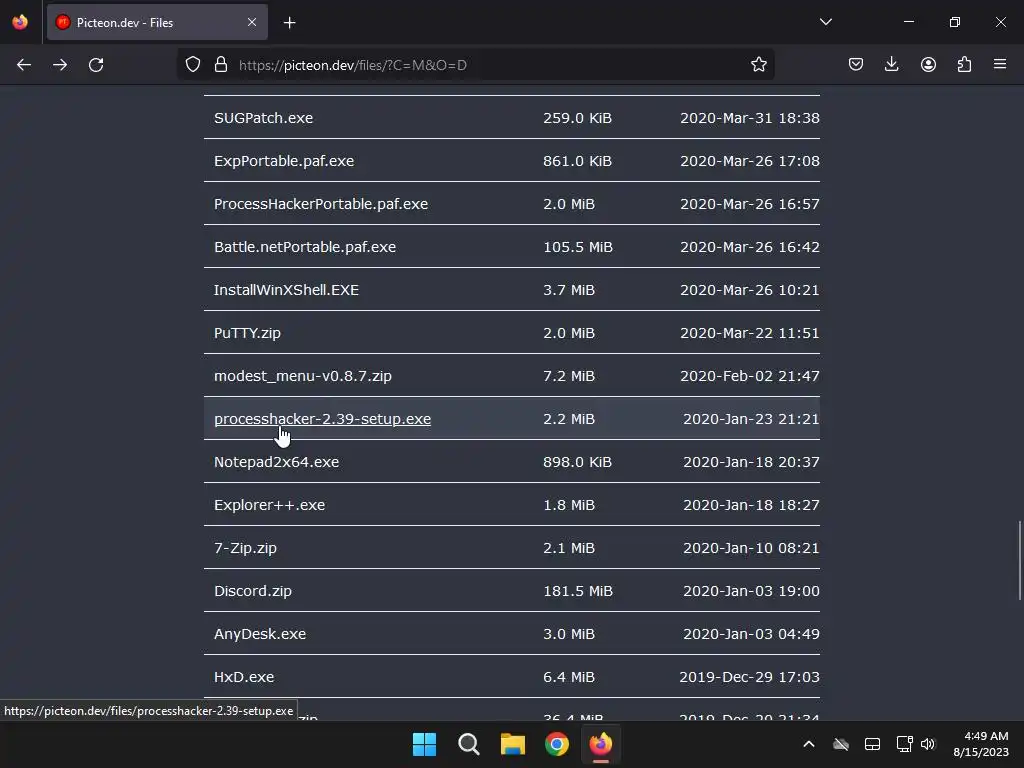List all tabs dropdown arrow
The width and height of the screenshot is (1024, 768).
825,22
